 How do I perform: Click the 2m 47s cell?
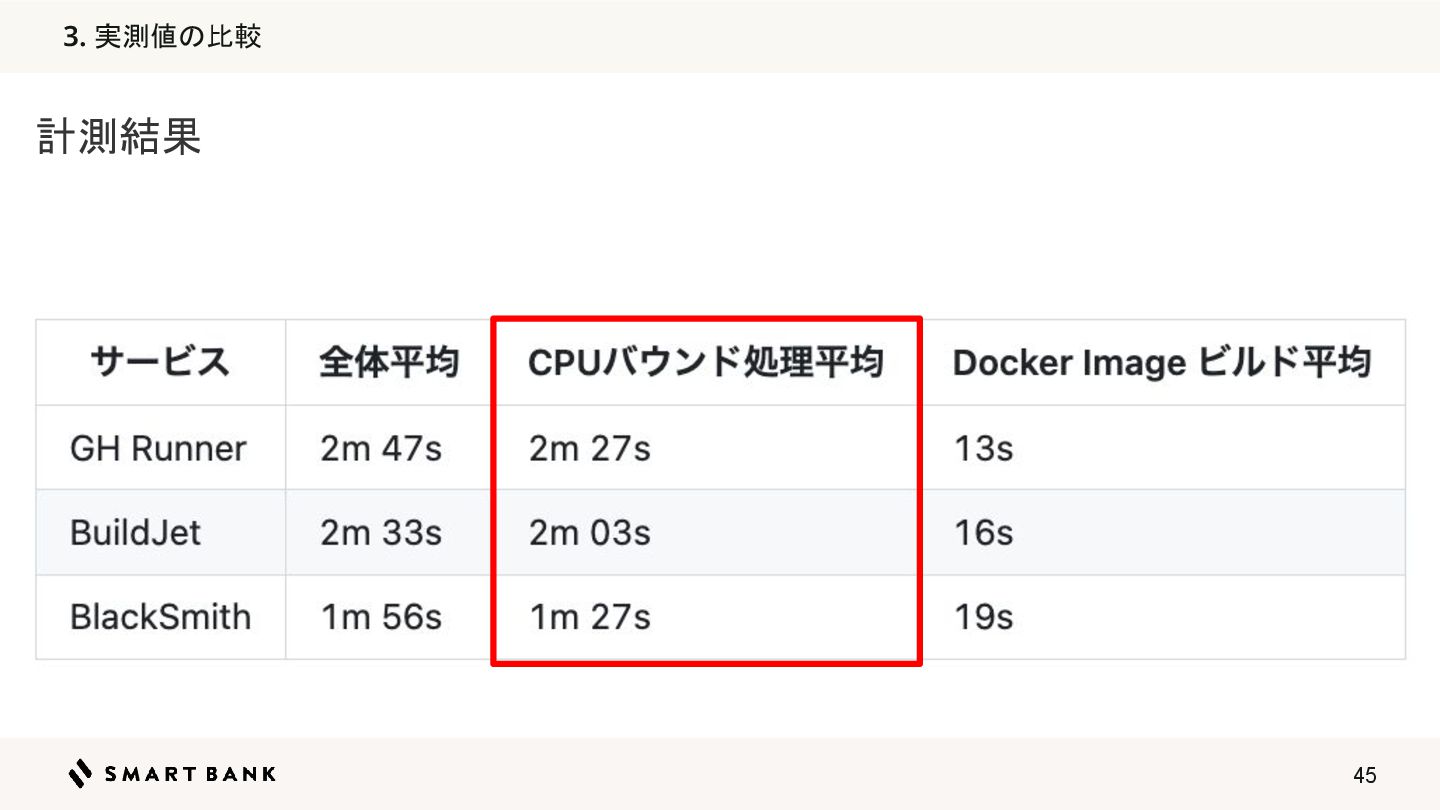[381, 448]
